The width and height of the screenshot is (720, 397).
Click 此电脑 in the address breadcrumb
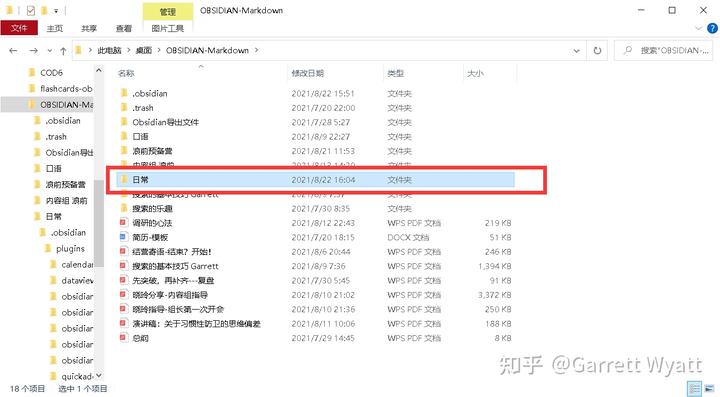(x=109, y=50)
